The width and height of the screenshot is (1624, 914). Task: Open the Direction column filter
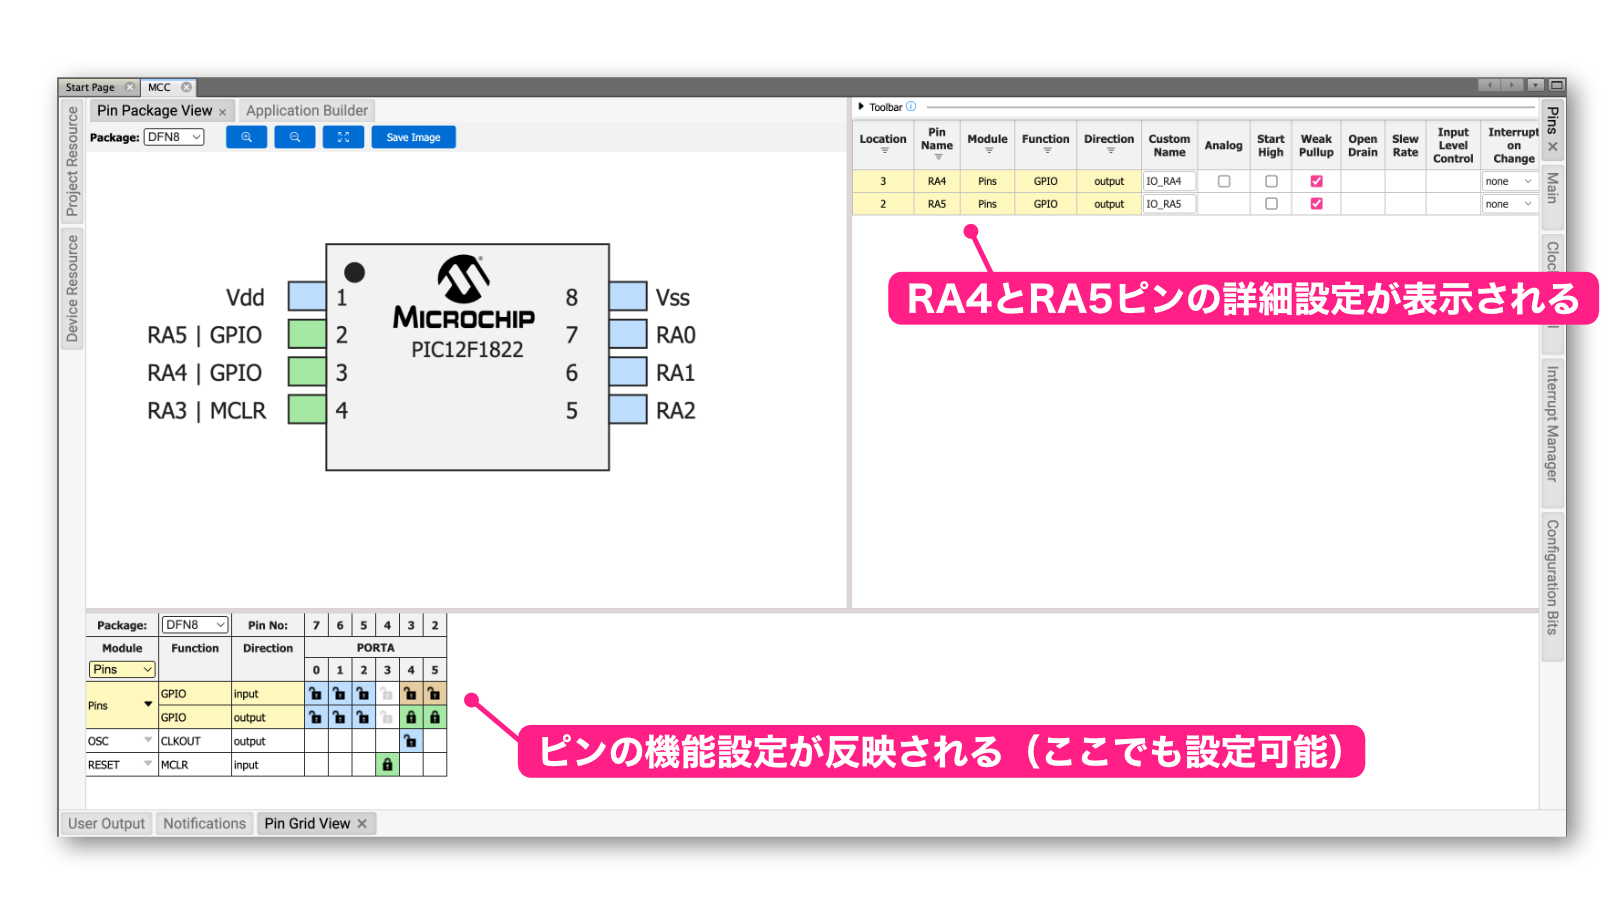(1110, 151)
